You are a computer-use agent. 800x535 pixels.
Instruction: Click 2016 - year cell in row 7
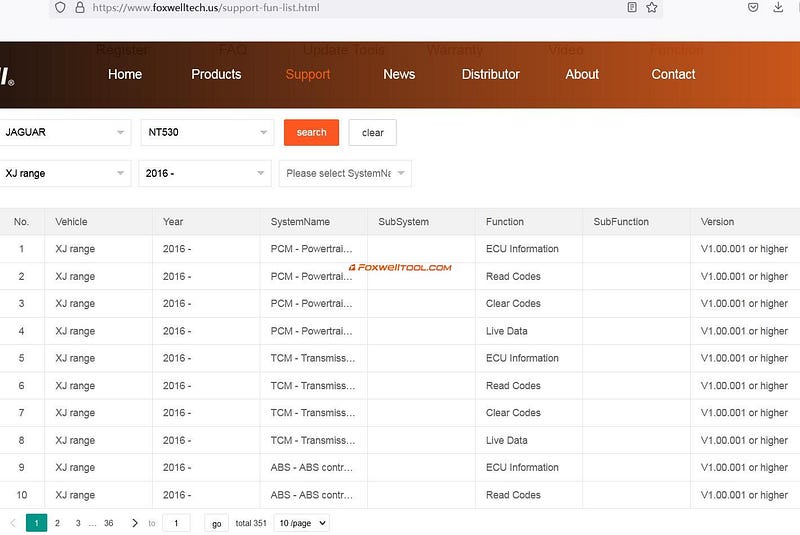click(177, 413)
